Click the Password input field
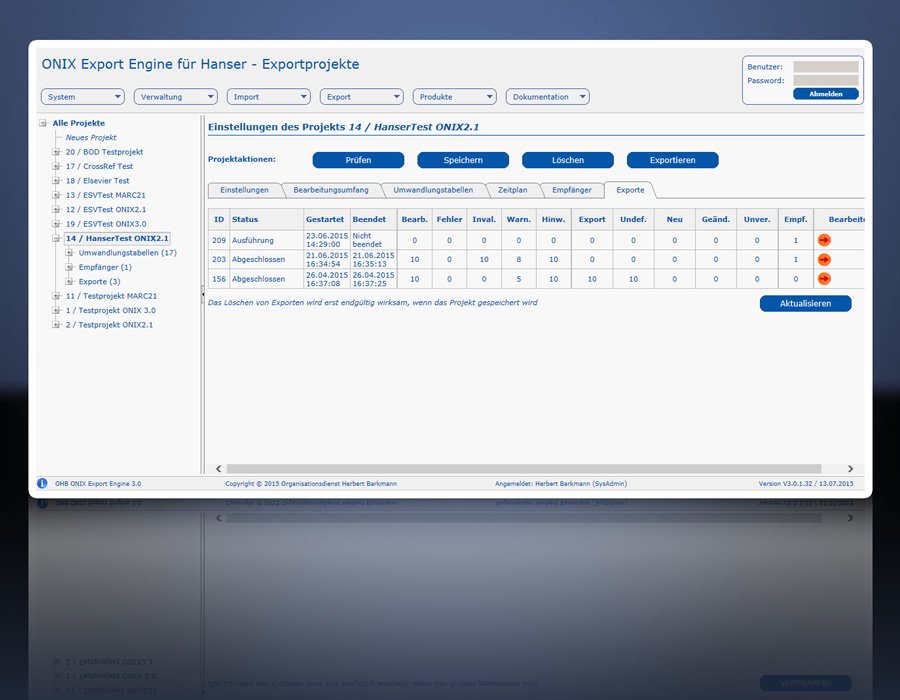 coord(826,80)
